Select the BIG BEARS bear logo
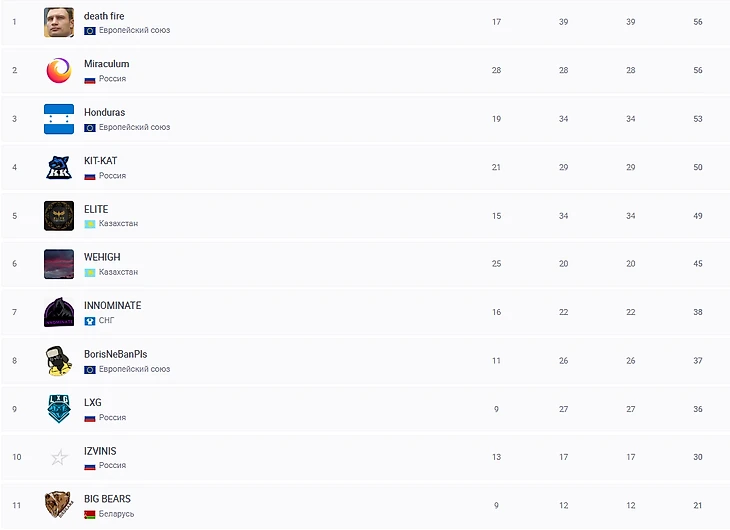Image resolution: width=730 pixels, height=530 pixels. point(59,505)
